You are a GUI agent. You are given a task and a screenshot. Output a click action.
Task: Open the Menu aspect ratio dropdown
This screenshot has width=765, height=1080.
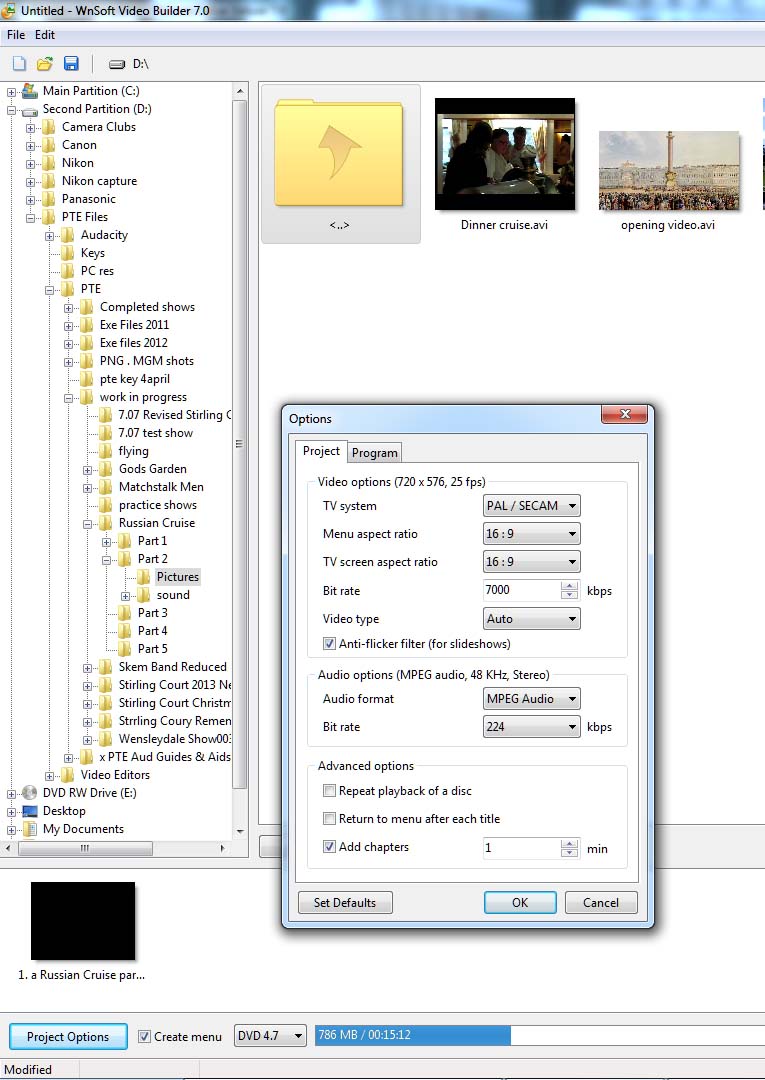(x=532, y=534)
